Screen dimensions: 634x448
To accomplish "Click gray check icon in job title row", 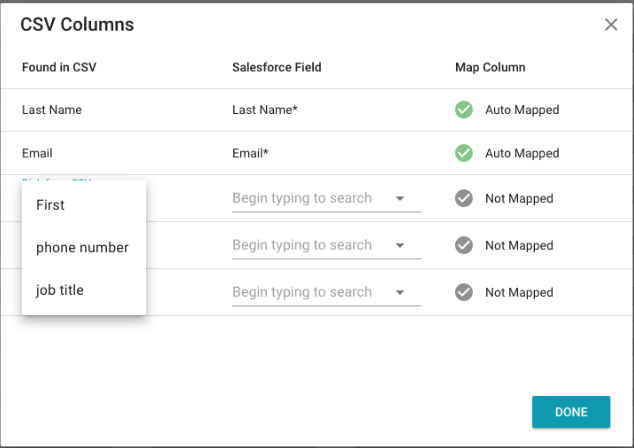I will [464, 292].
